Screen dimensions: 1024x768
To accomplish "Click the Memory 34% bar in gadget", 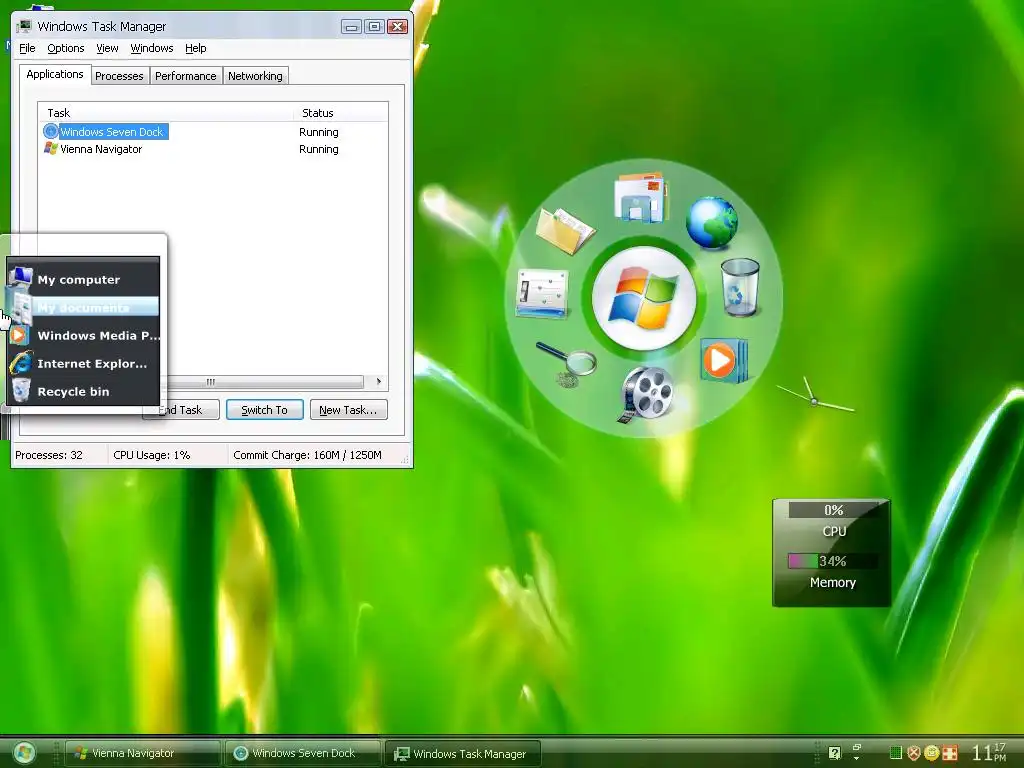I will [x=833, y=561].
